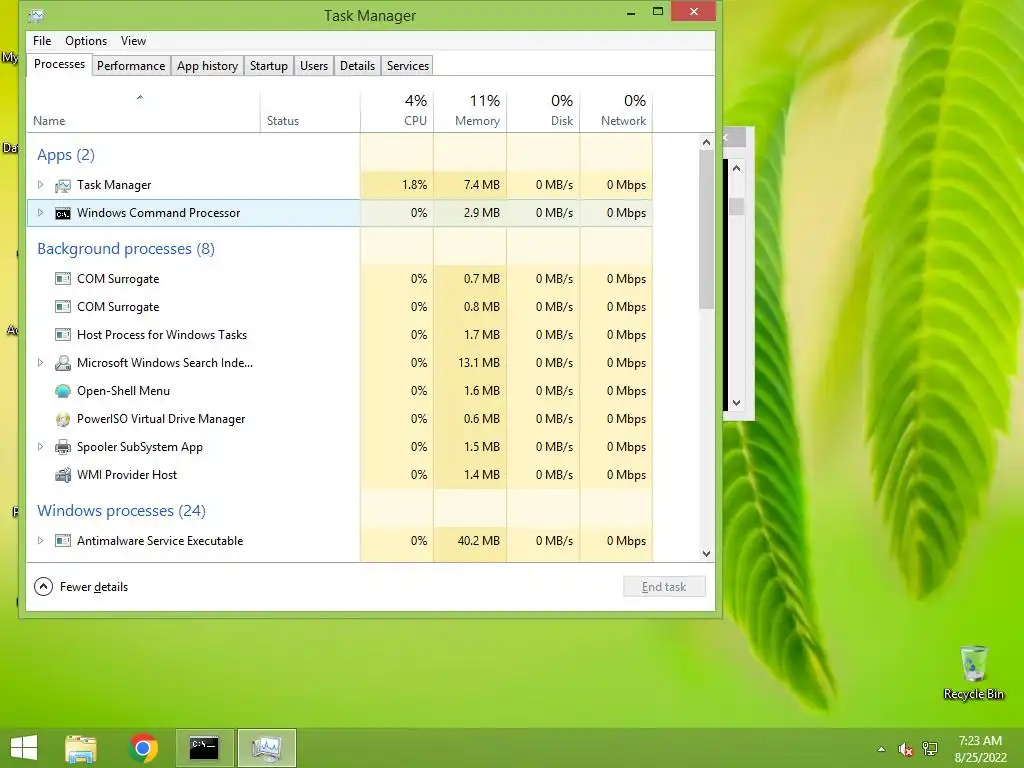Open the File menu

pos(42,40)
